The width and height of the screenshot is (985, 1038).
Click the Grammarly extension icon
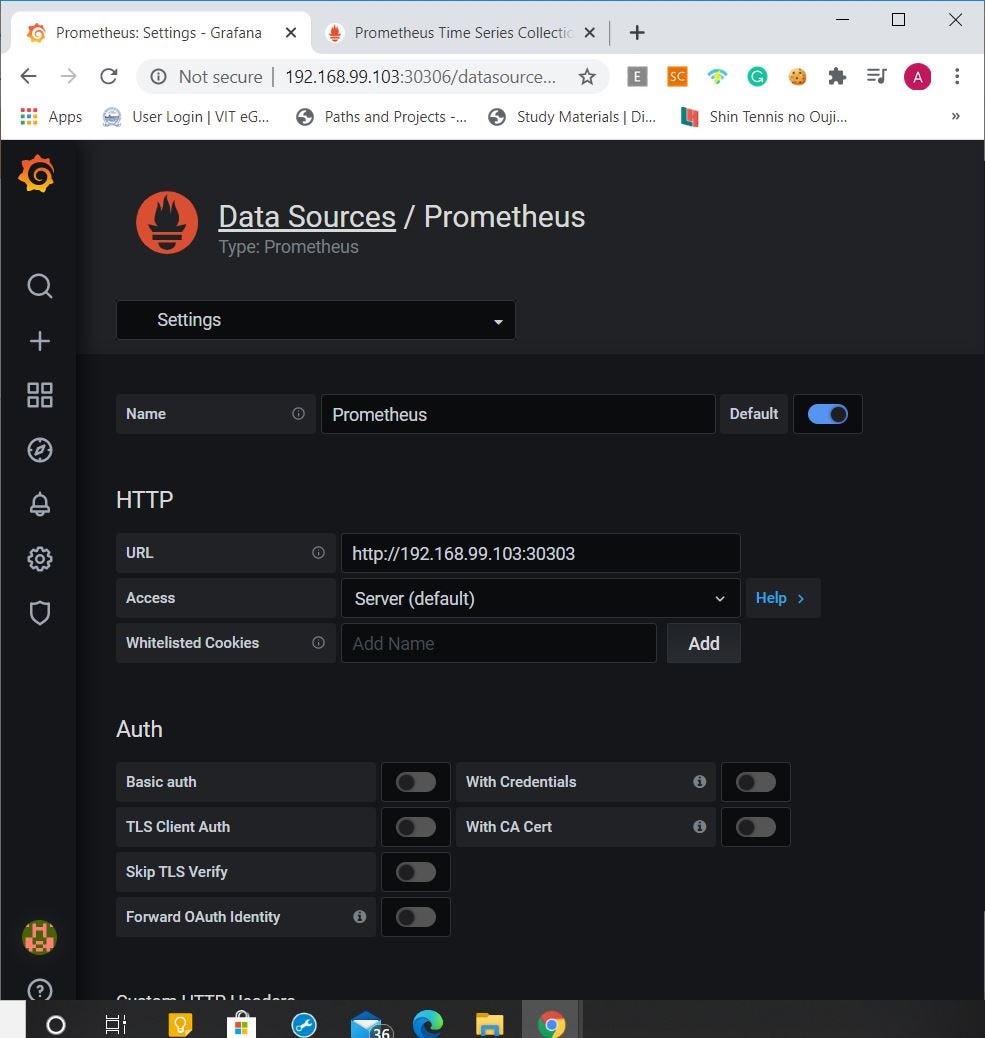pyautogui.click(x=757, y=77)
